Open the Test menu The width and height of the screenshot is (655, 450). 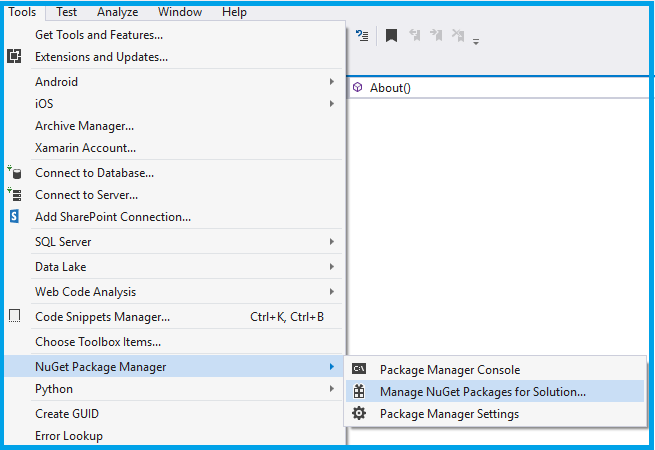click(66, 12)
